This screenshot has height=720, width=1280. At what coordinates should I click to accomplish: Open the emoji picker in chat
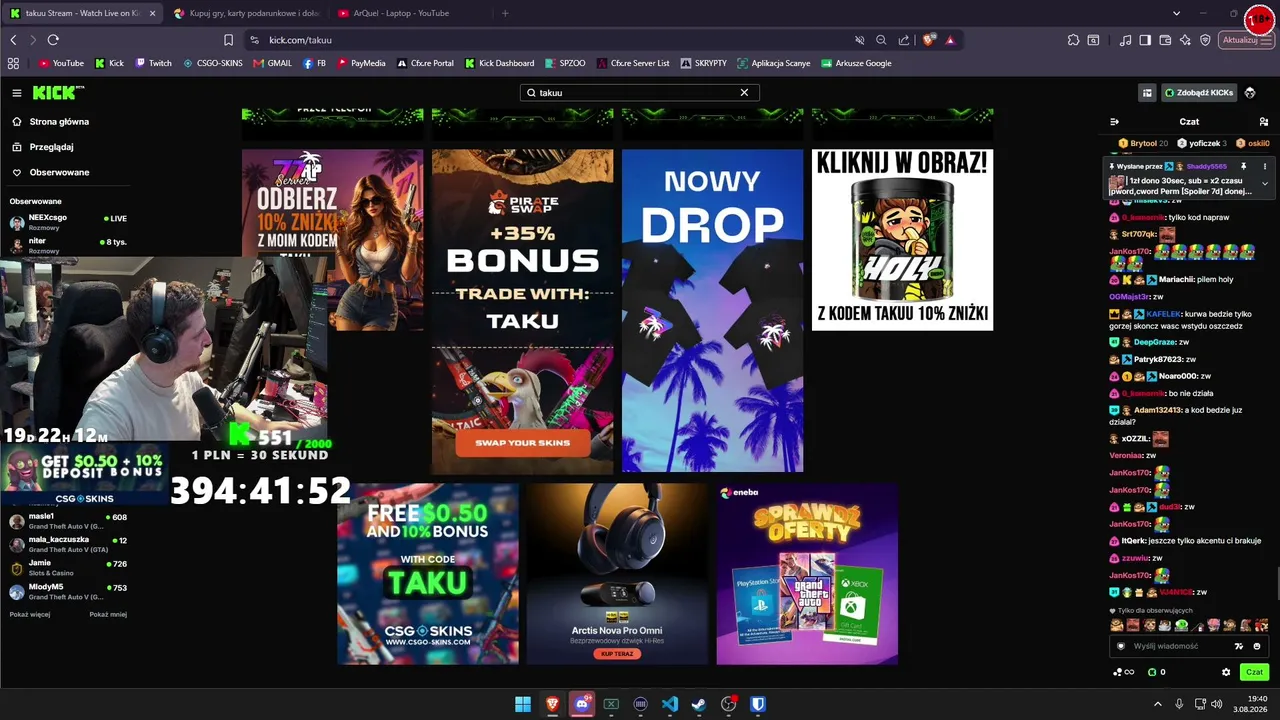(1257, 646)
